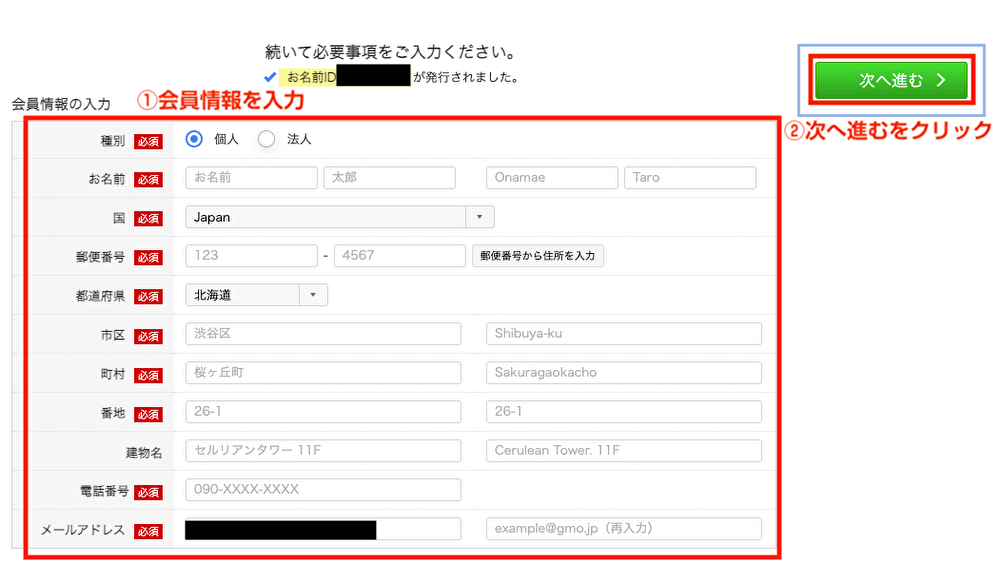The height and width of the screenshot is (564, 1000).
Task: Click the postal code 4567 field
Action: coord(399,256)
